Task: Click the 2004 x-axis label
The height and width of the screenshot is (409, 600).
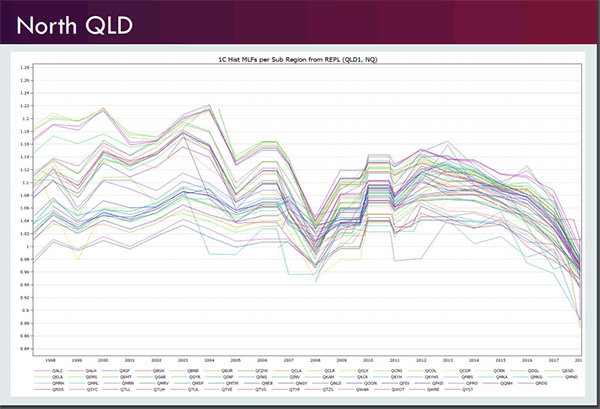Action: click(x=209, y=360)
